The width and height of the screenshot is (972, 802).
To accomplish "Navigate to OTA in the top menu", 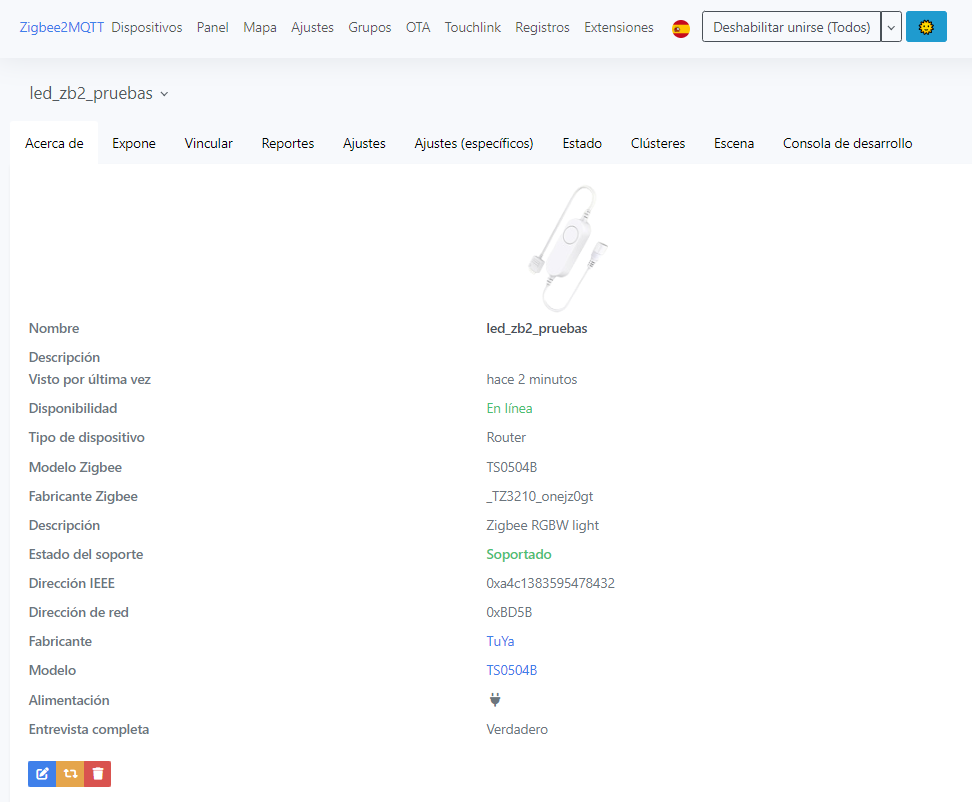I will click(418, 28).
